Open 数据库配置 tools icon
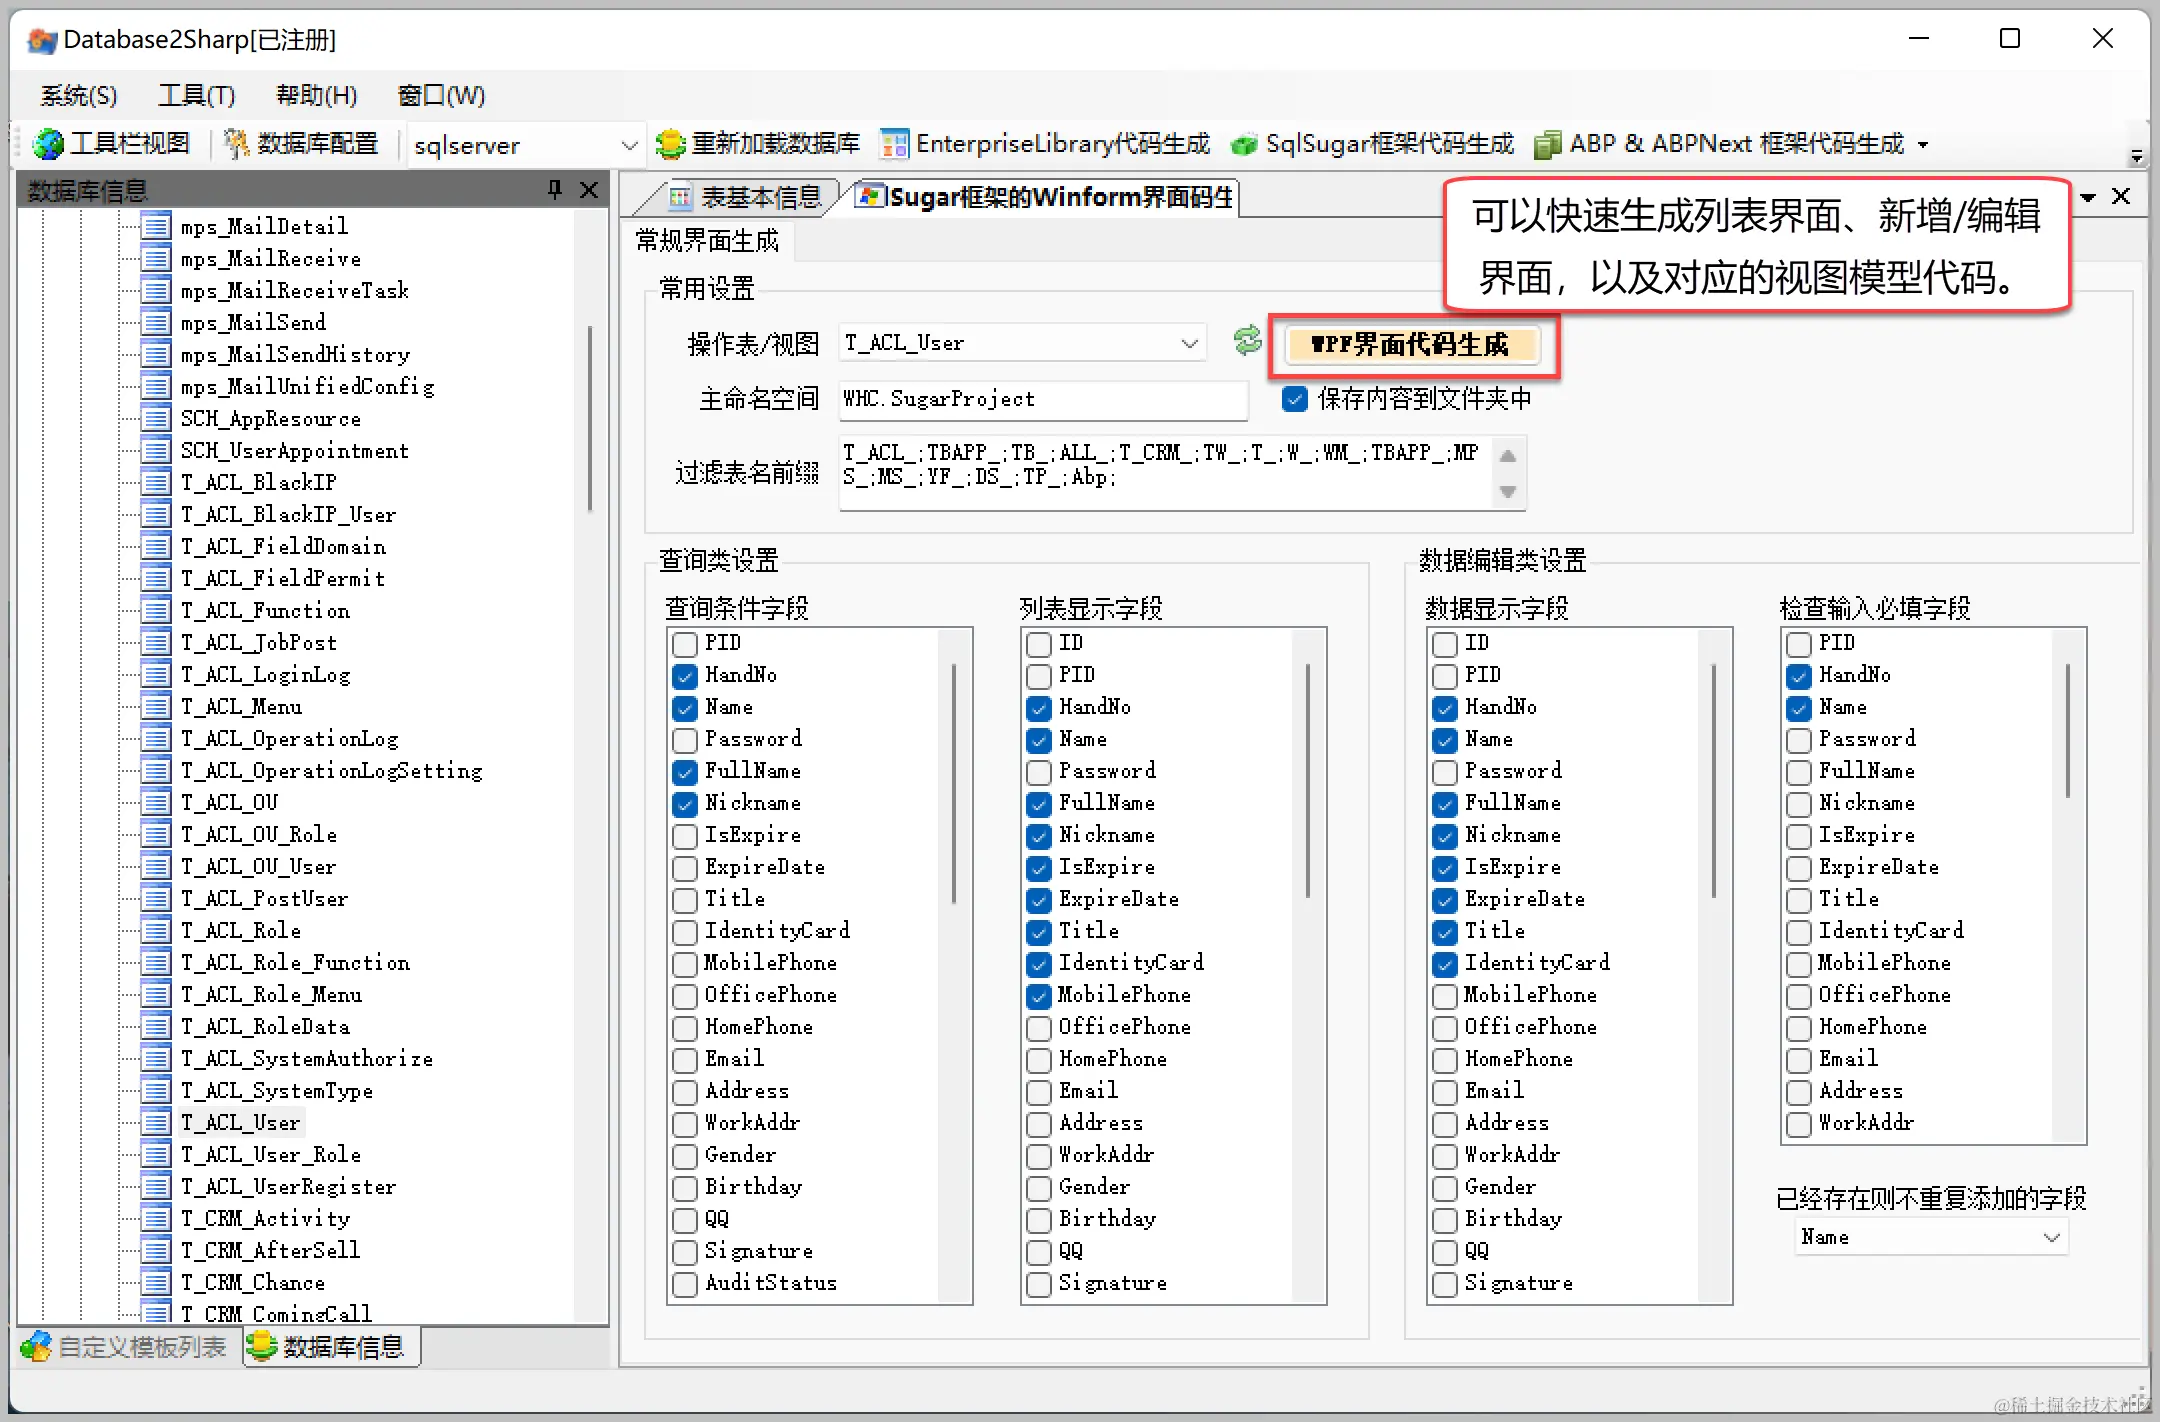The image size is (2160, 1422). click(237, 144)
